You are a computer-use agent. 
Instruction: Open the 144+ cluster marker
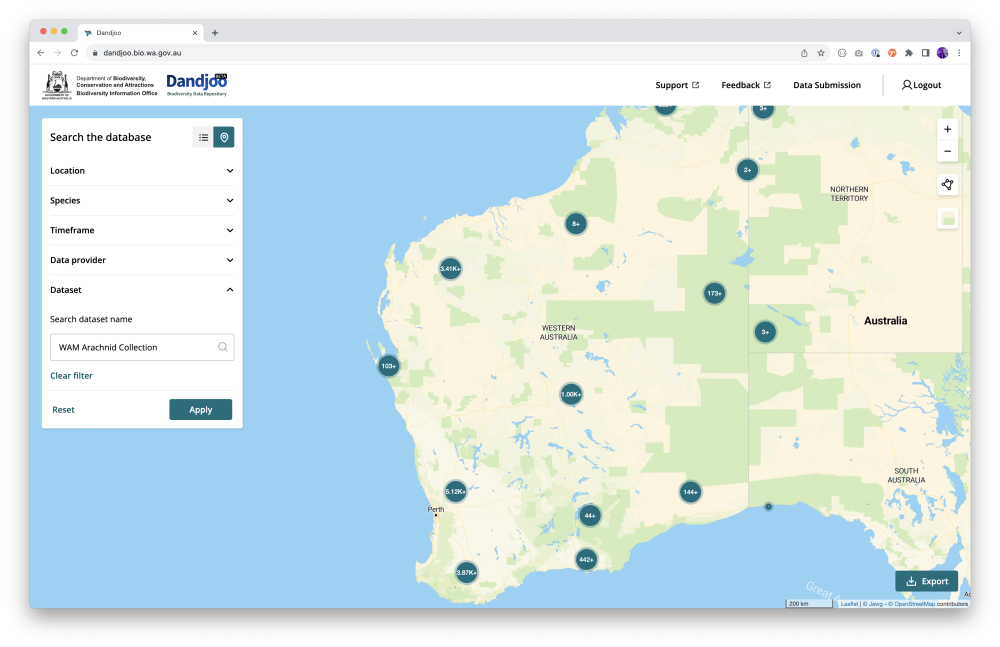point(690,492)
